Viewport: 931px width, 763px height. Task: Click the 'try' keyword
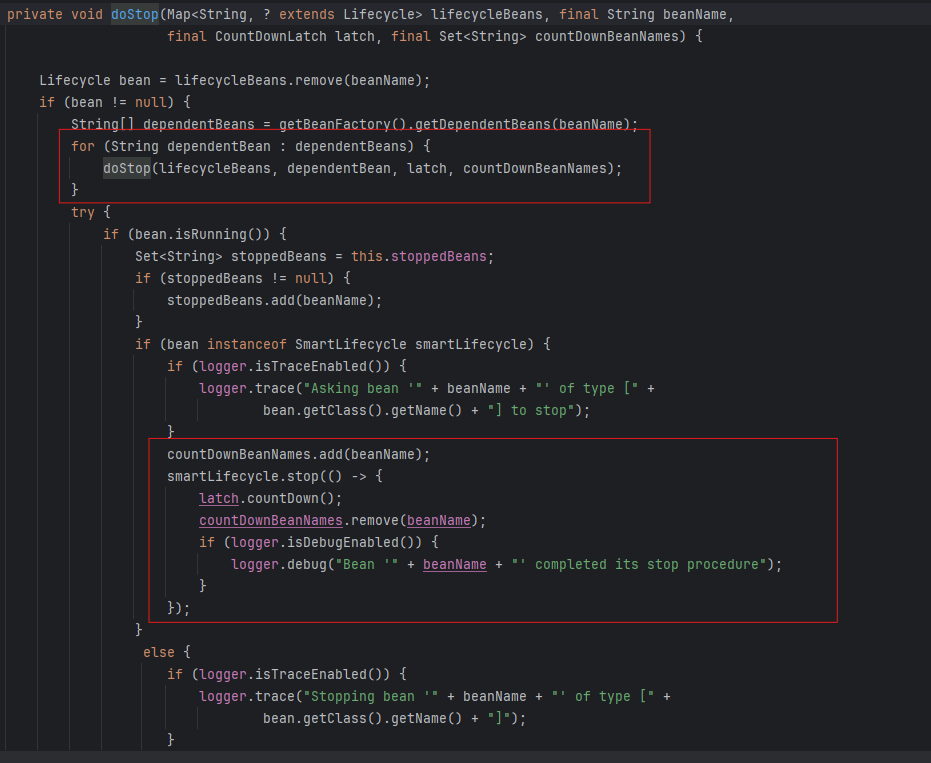83,213
